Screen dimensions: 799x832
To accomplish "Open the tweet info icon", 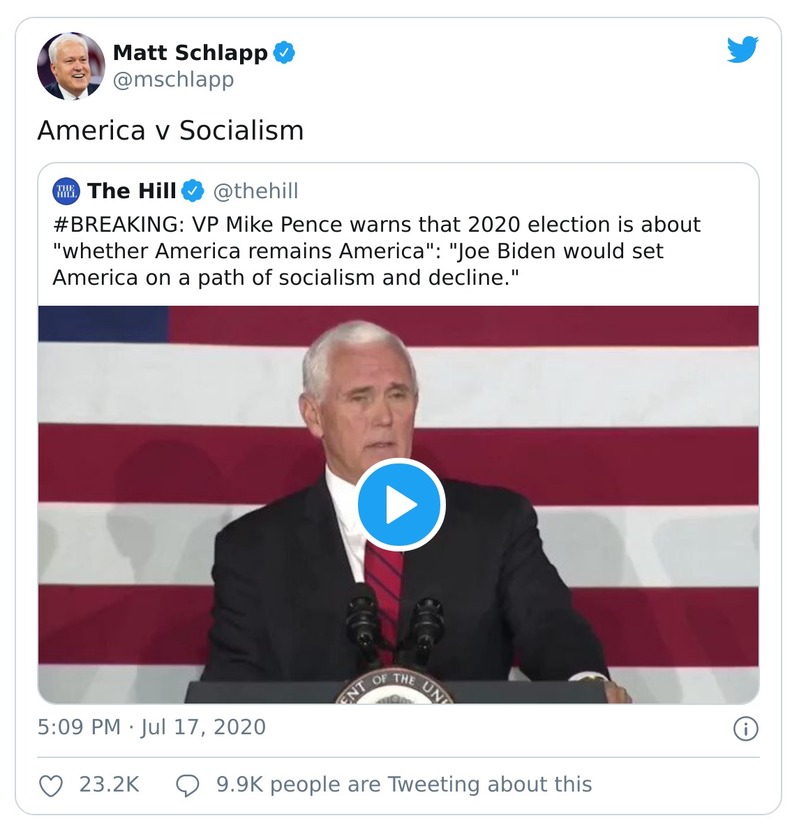I will [x=745, y=728].
